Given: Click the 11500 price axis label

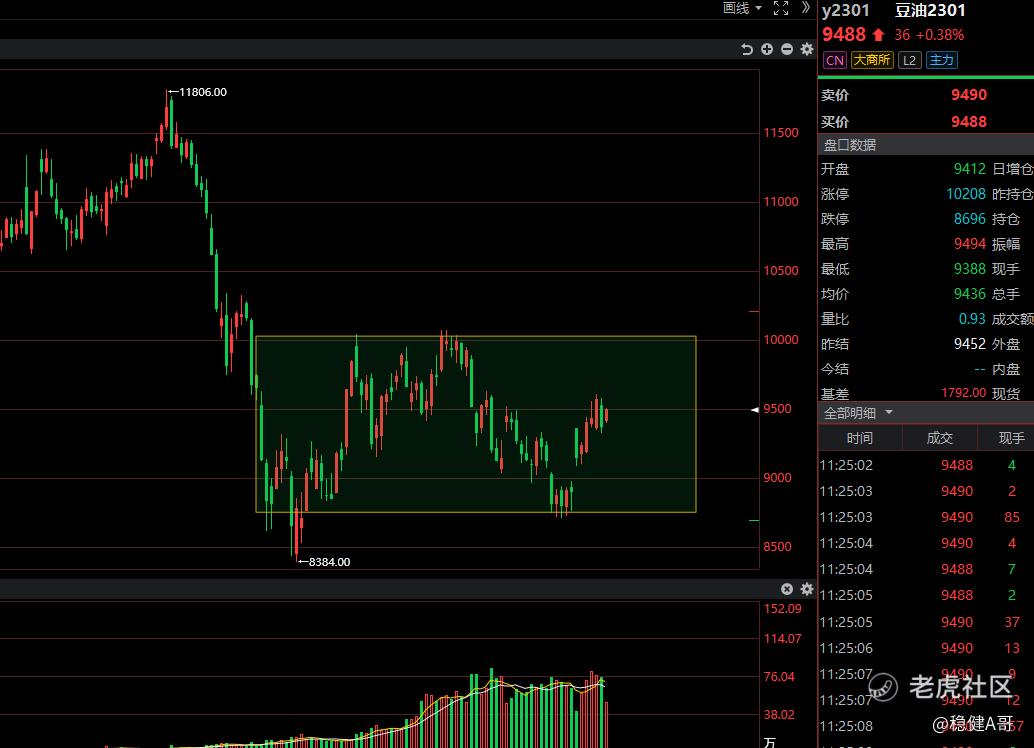Looking at the screenshot, I should (x=781, y=133).
